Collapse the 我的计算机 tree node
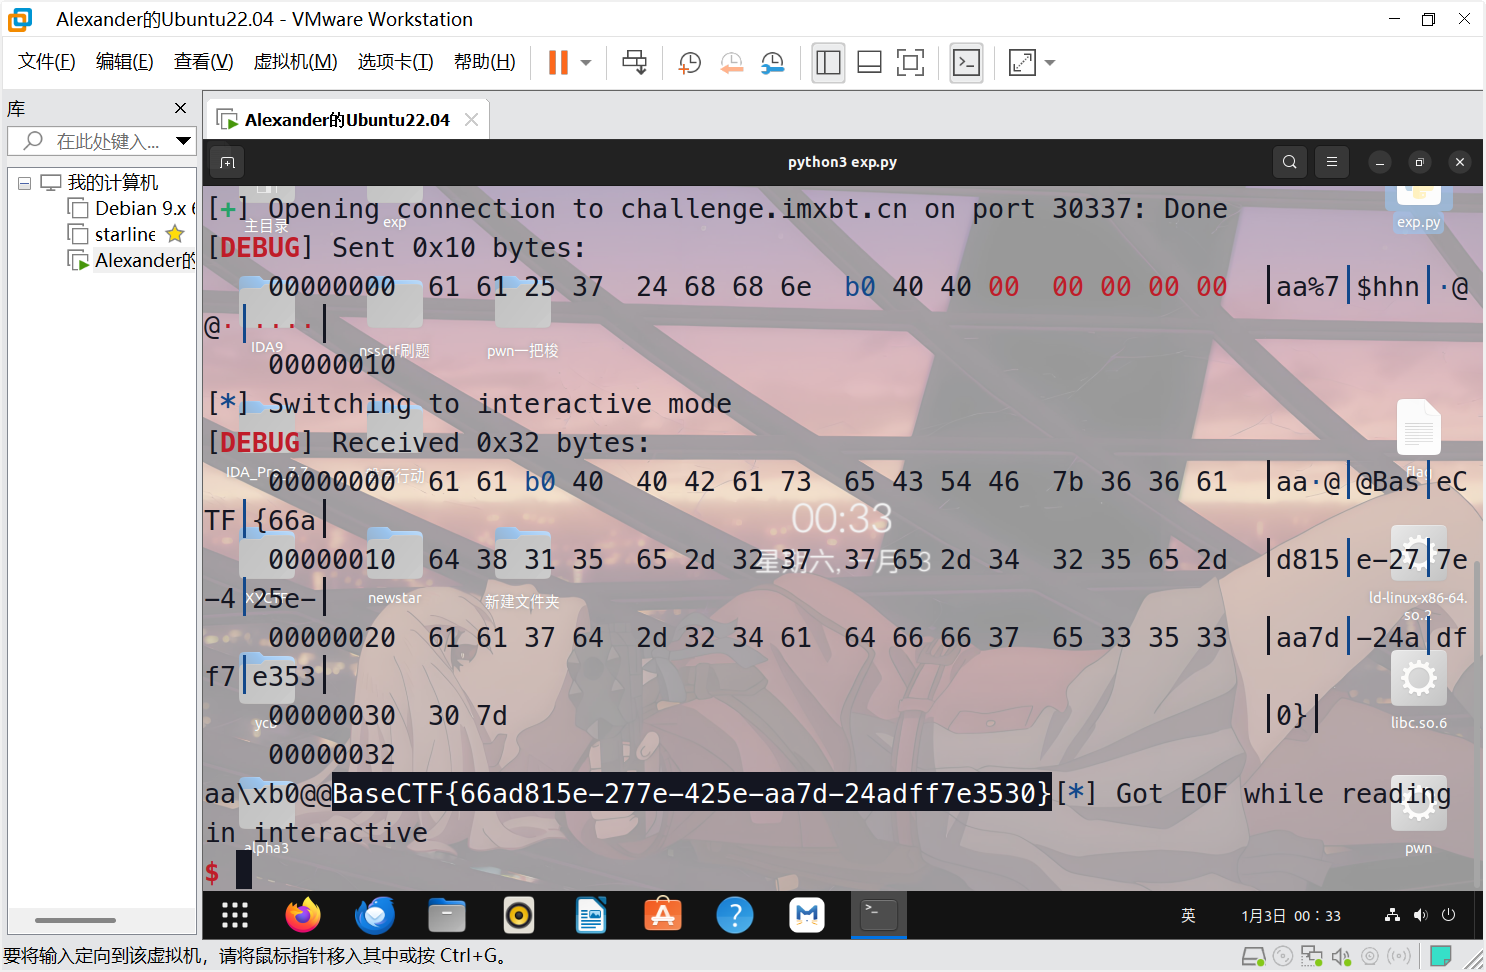Viewport: 1486px width, 972px height. click(24, 182)
